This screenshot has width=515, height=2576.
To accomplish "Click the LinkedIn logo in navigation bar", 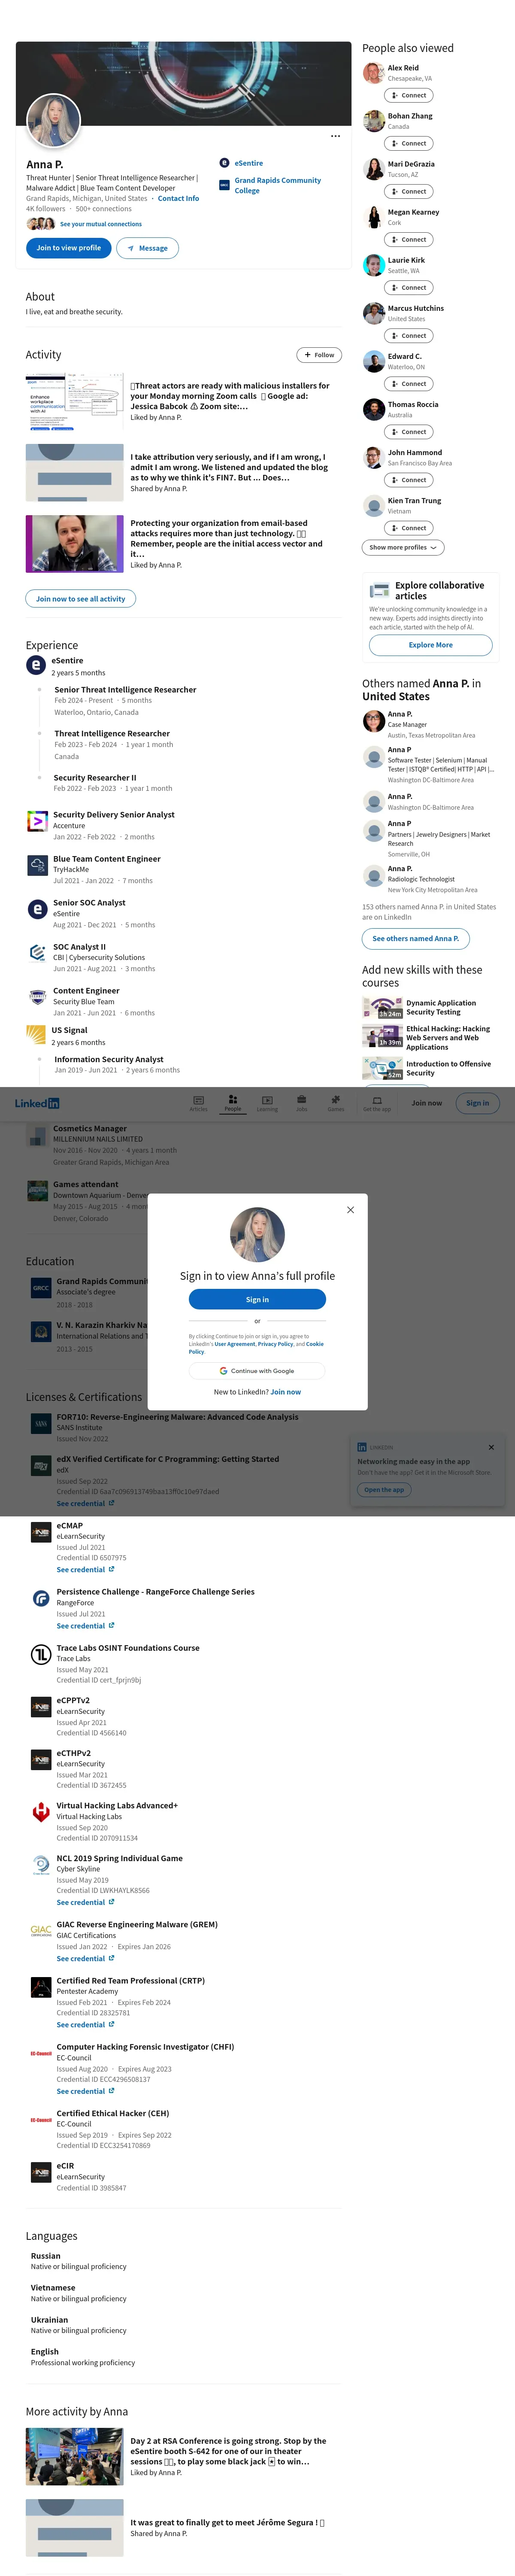I will coord(37,1103).
